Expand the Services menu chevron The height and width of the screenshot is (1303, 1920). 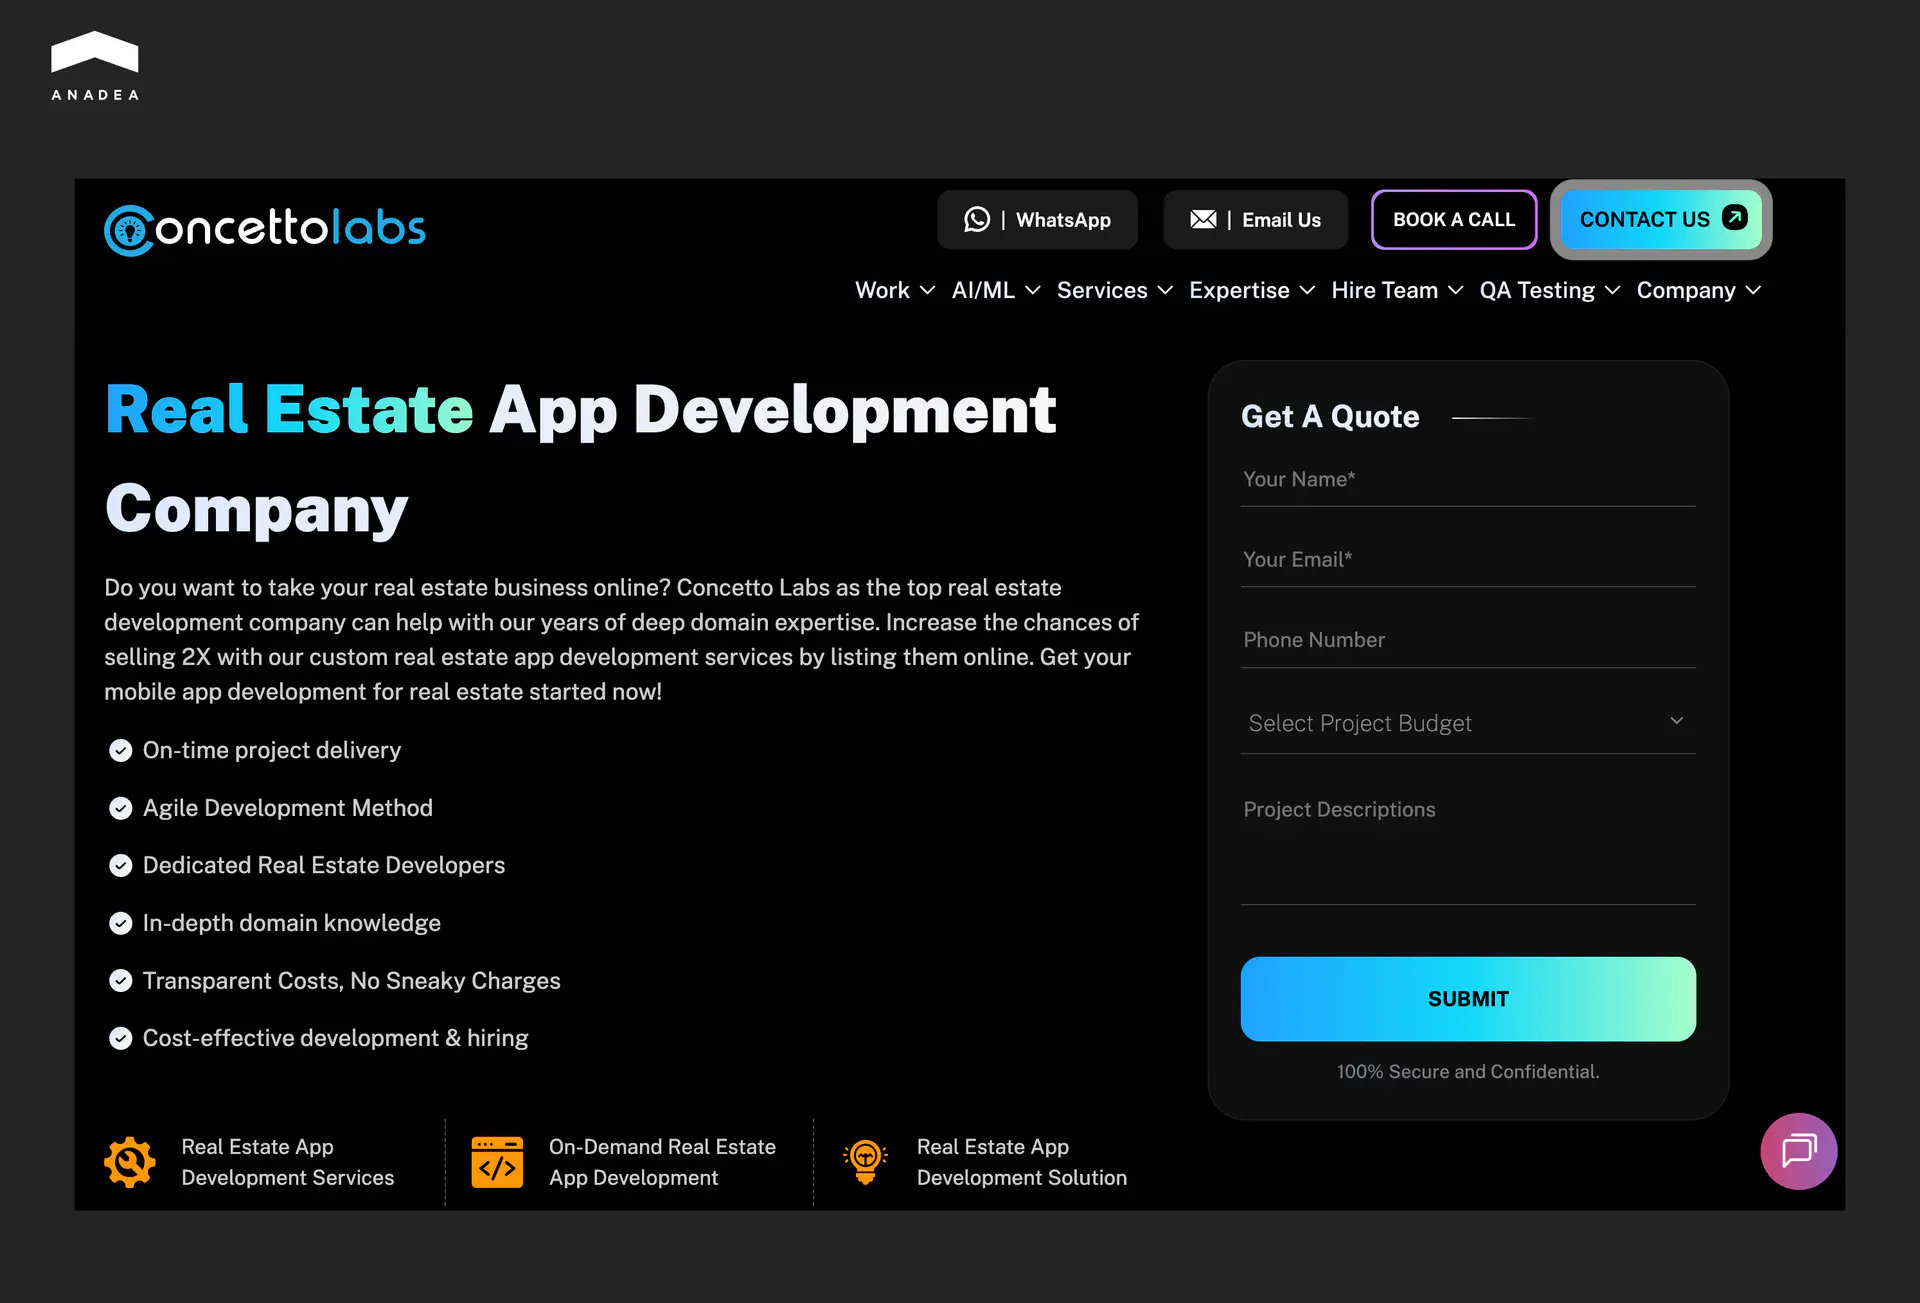[x=1165, y=291]
